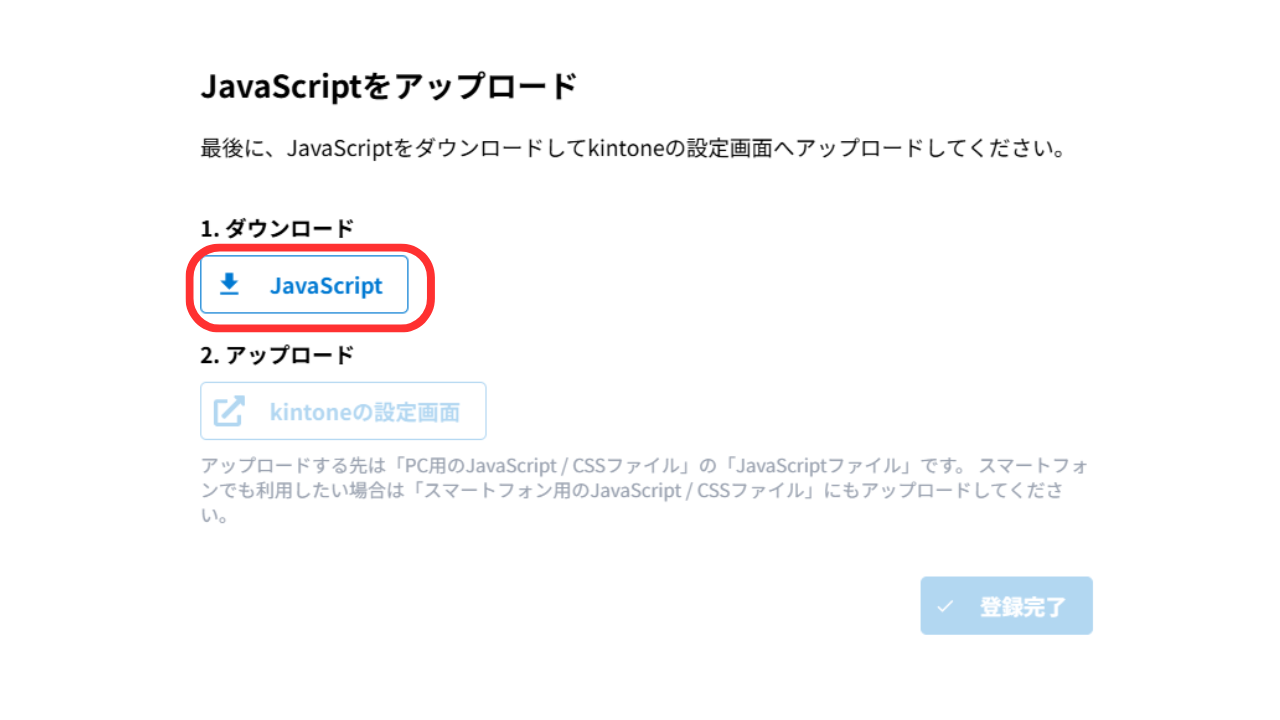Click the external navigation icon next to kintoneの設定画面

[228, 411]
